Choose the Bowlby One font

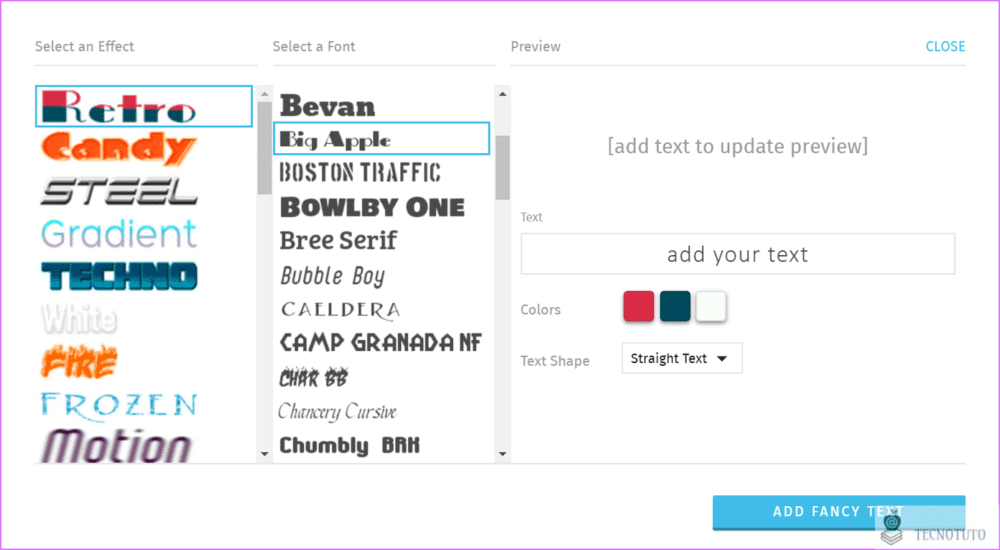tap(372, 207)
